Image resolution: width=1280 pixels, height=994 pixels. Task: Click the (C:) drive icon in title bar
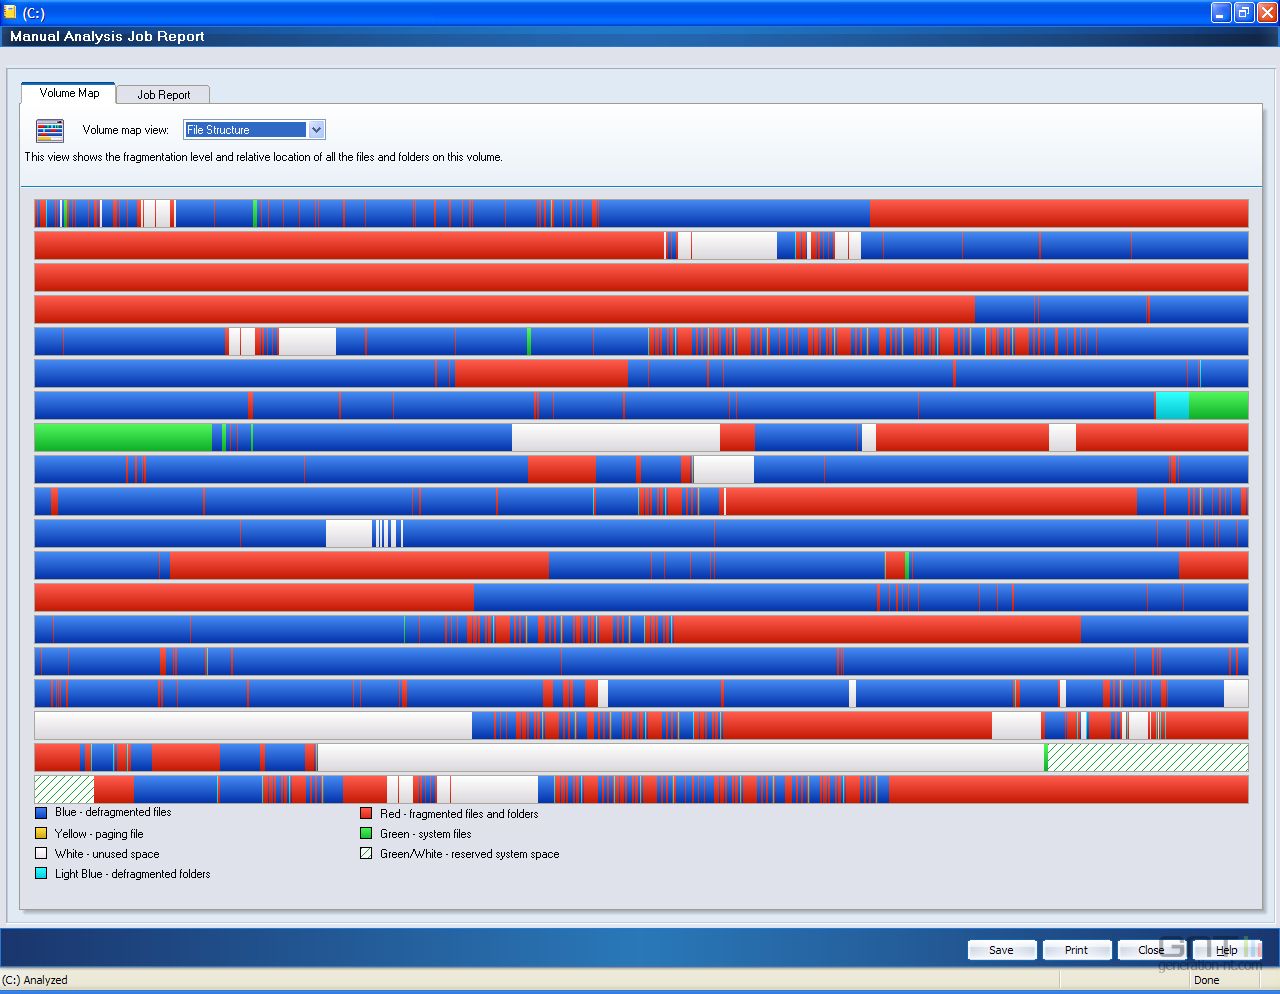coord(10,12)
